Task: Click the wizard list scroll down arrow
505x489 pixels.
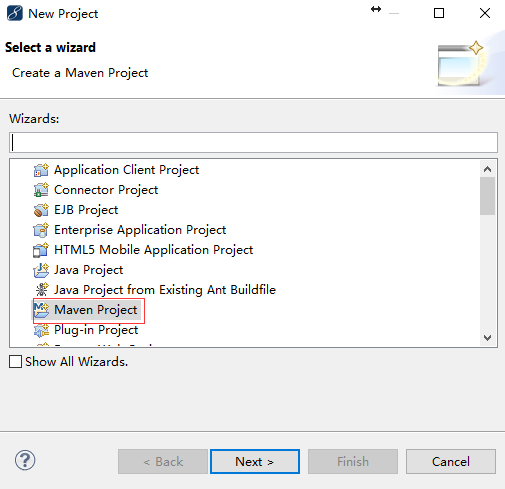Action: (x=487, y=338)
